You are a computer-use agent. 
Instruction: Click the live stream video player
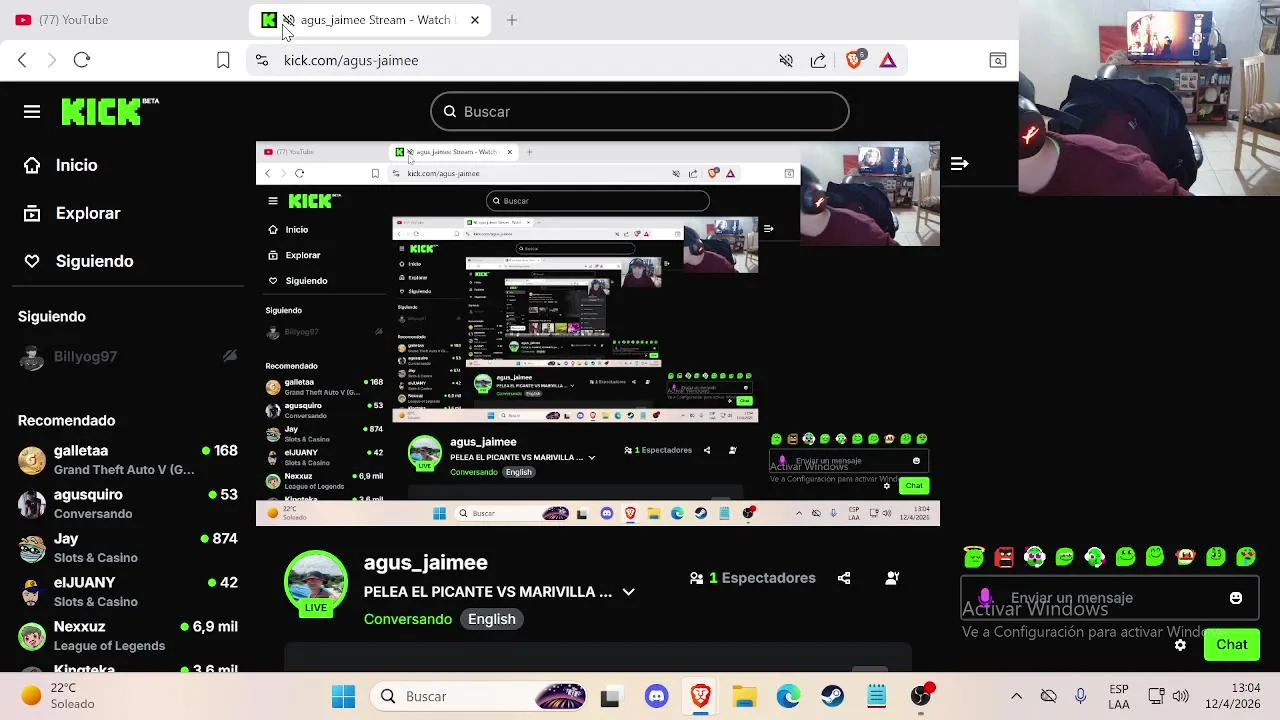[598, 333]
